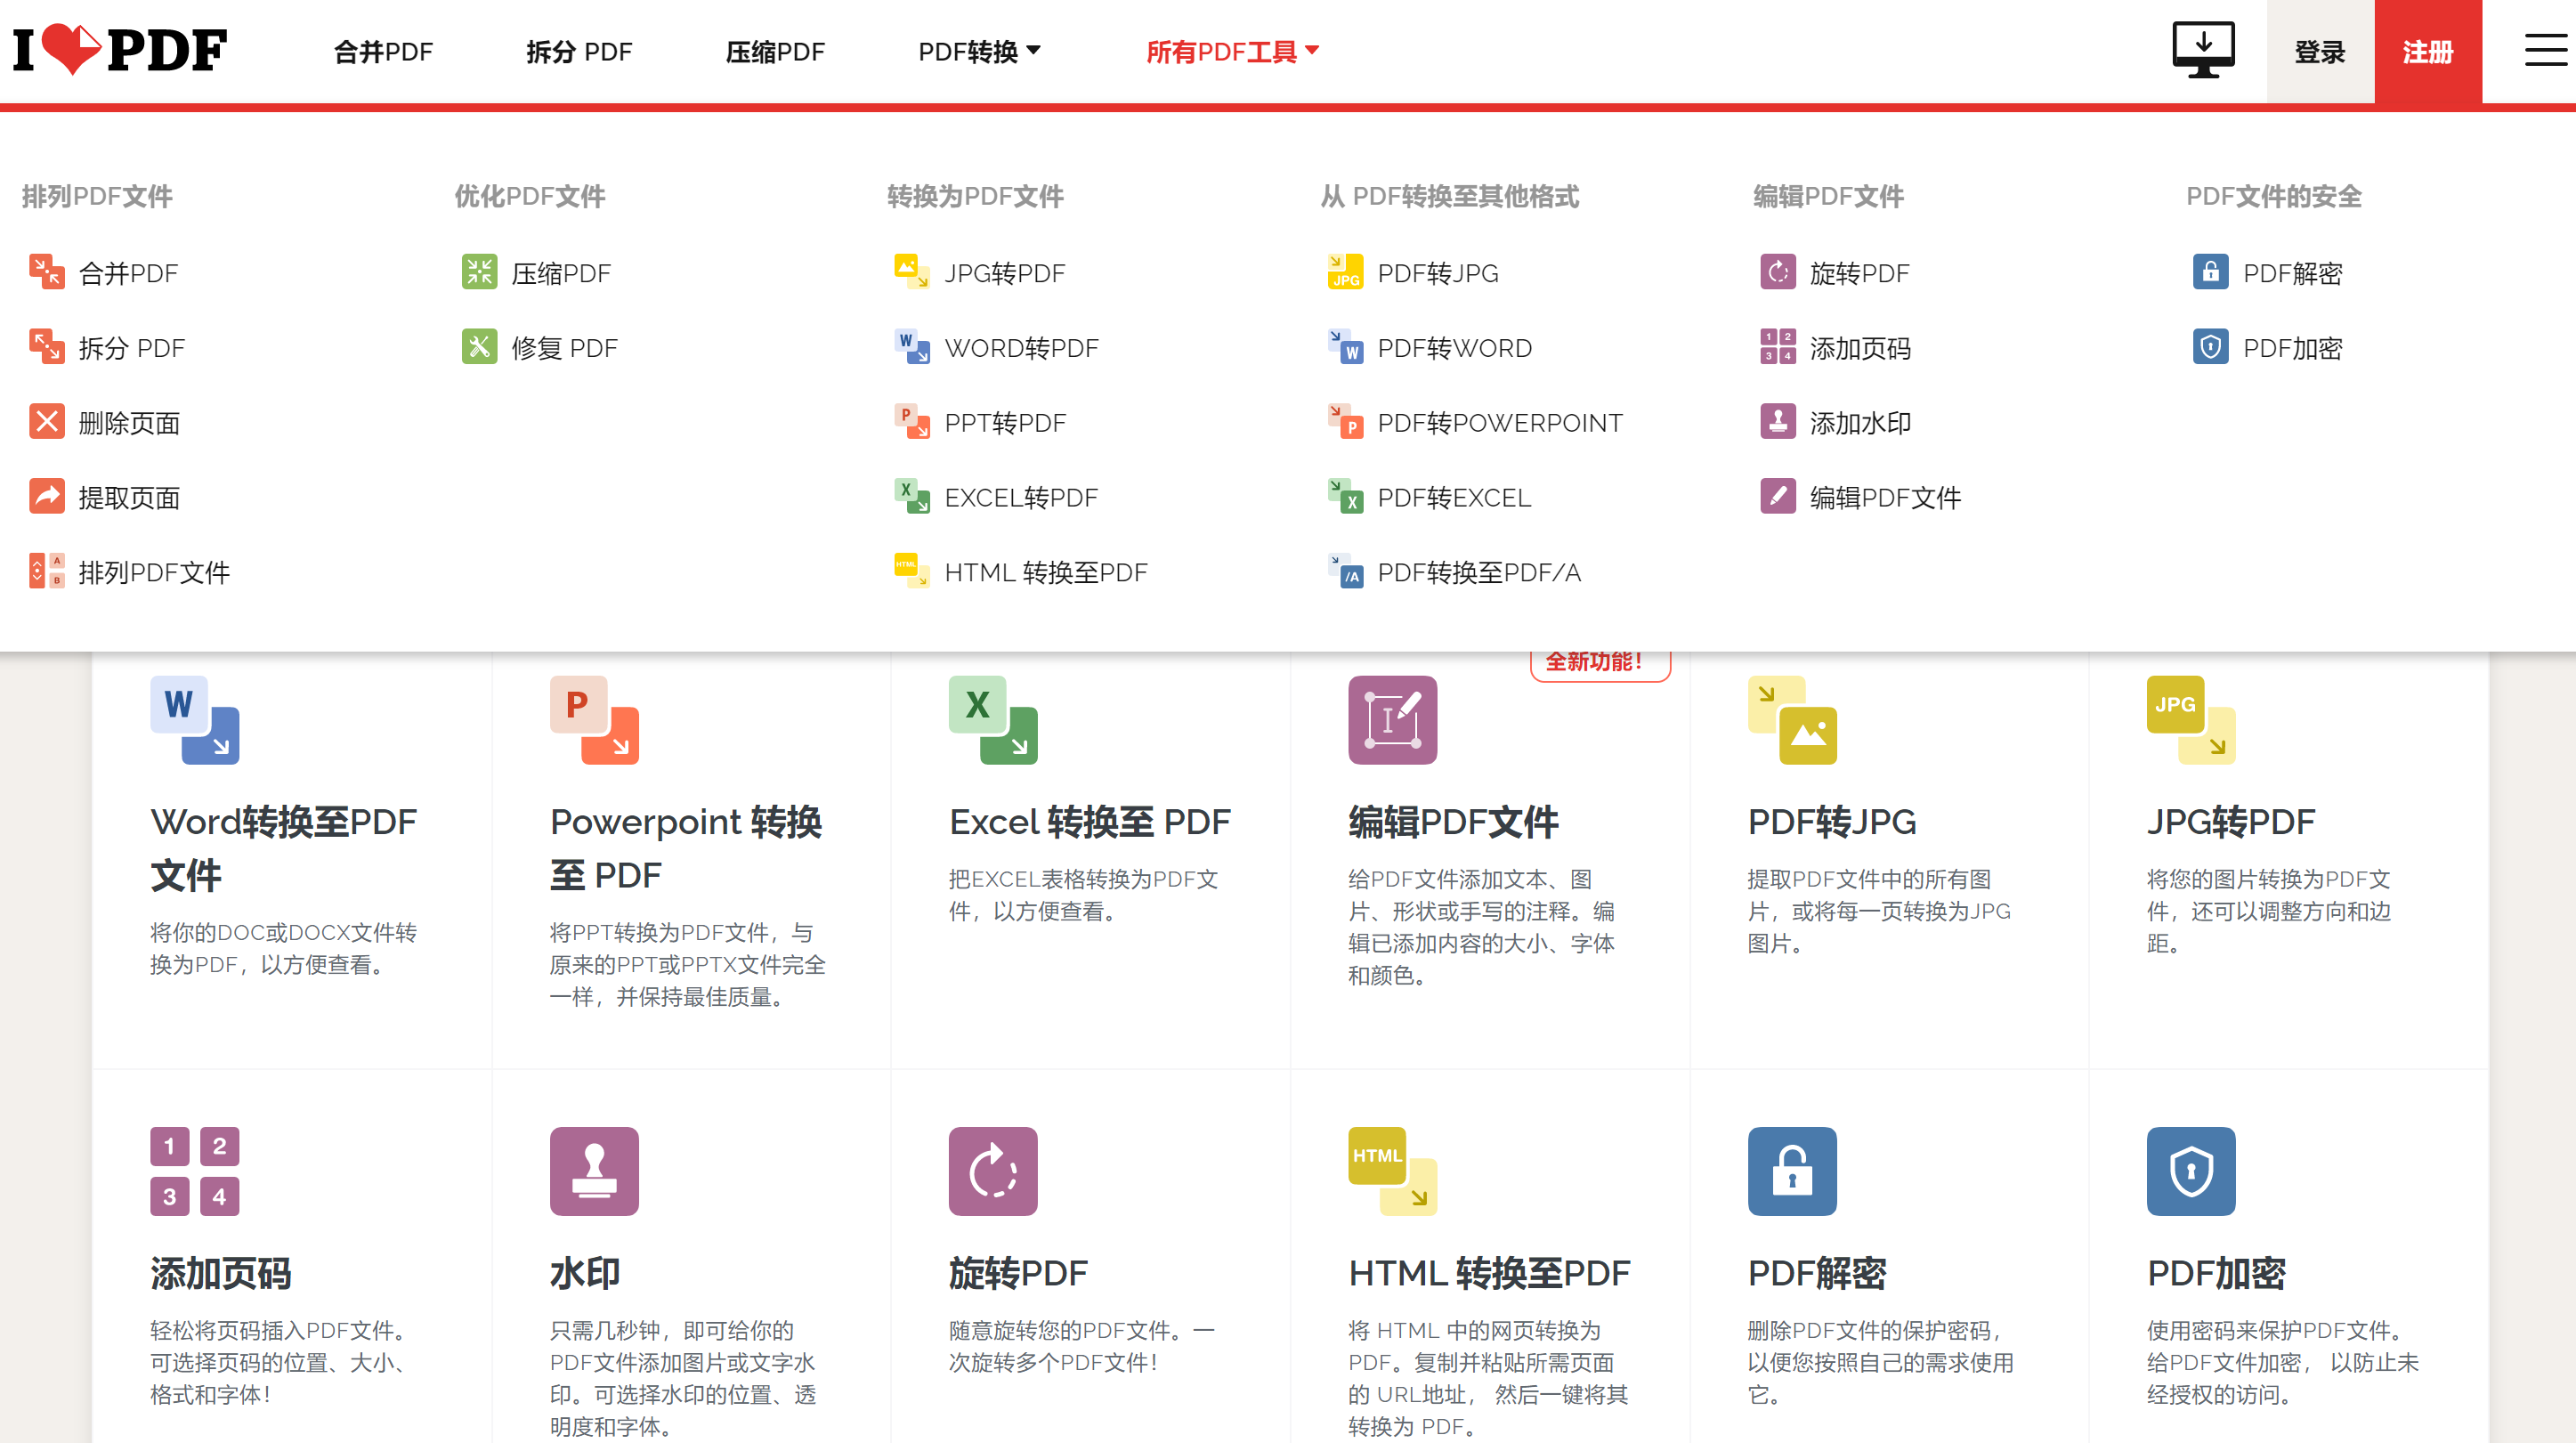This screenshot has height=1443, width=2576.
Task: Expand the PDF转换 dropdown menu
Action: pos(978,51)
